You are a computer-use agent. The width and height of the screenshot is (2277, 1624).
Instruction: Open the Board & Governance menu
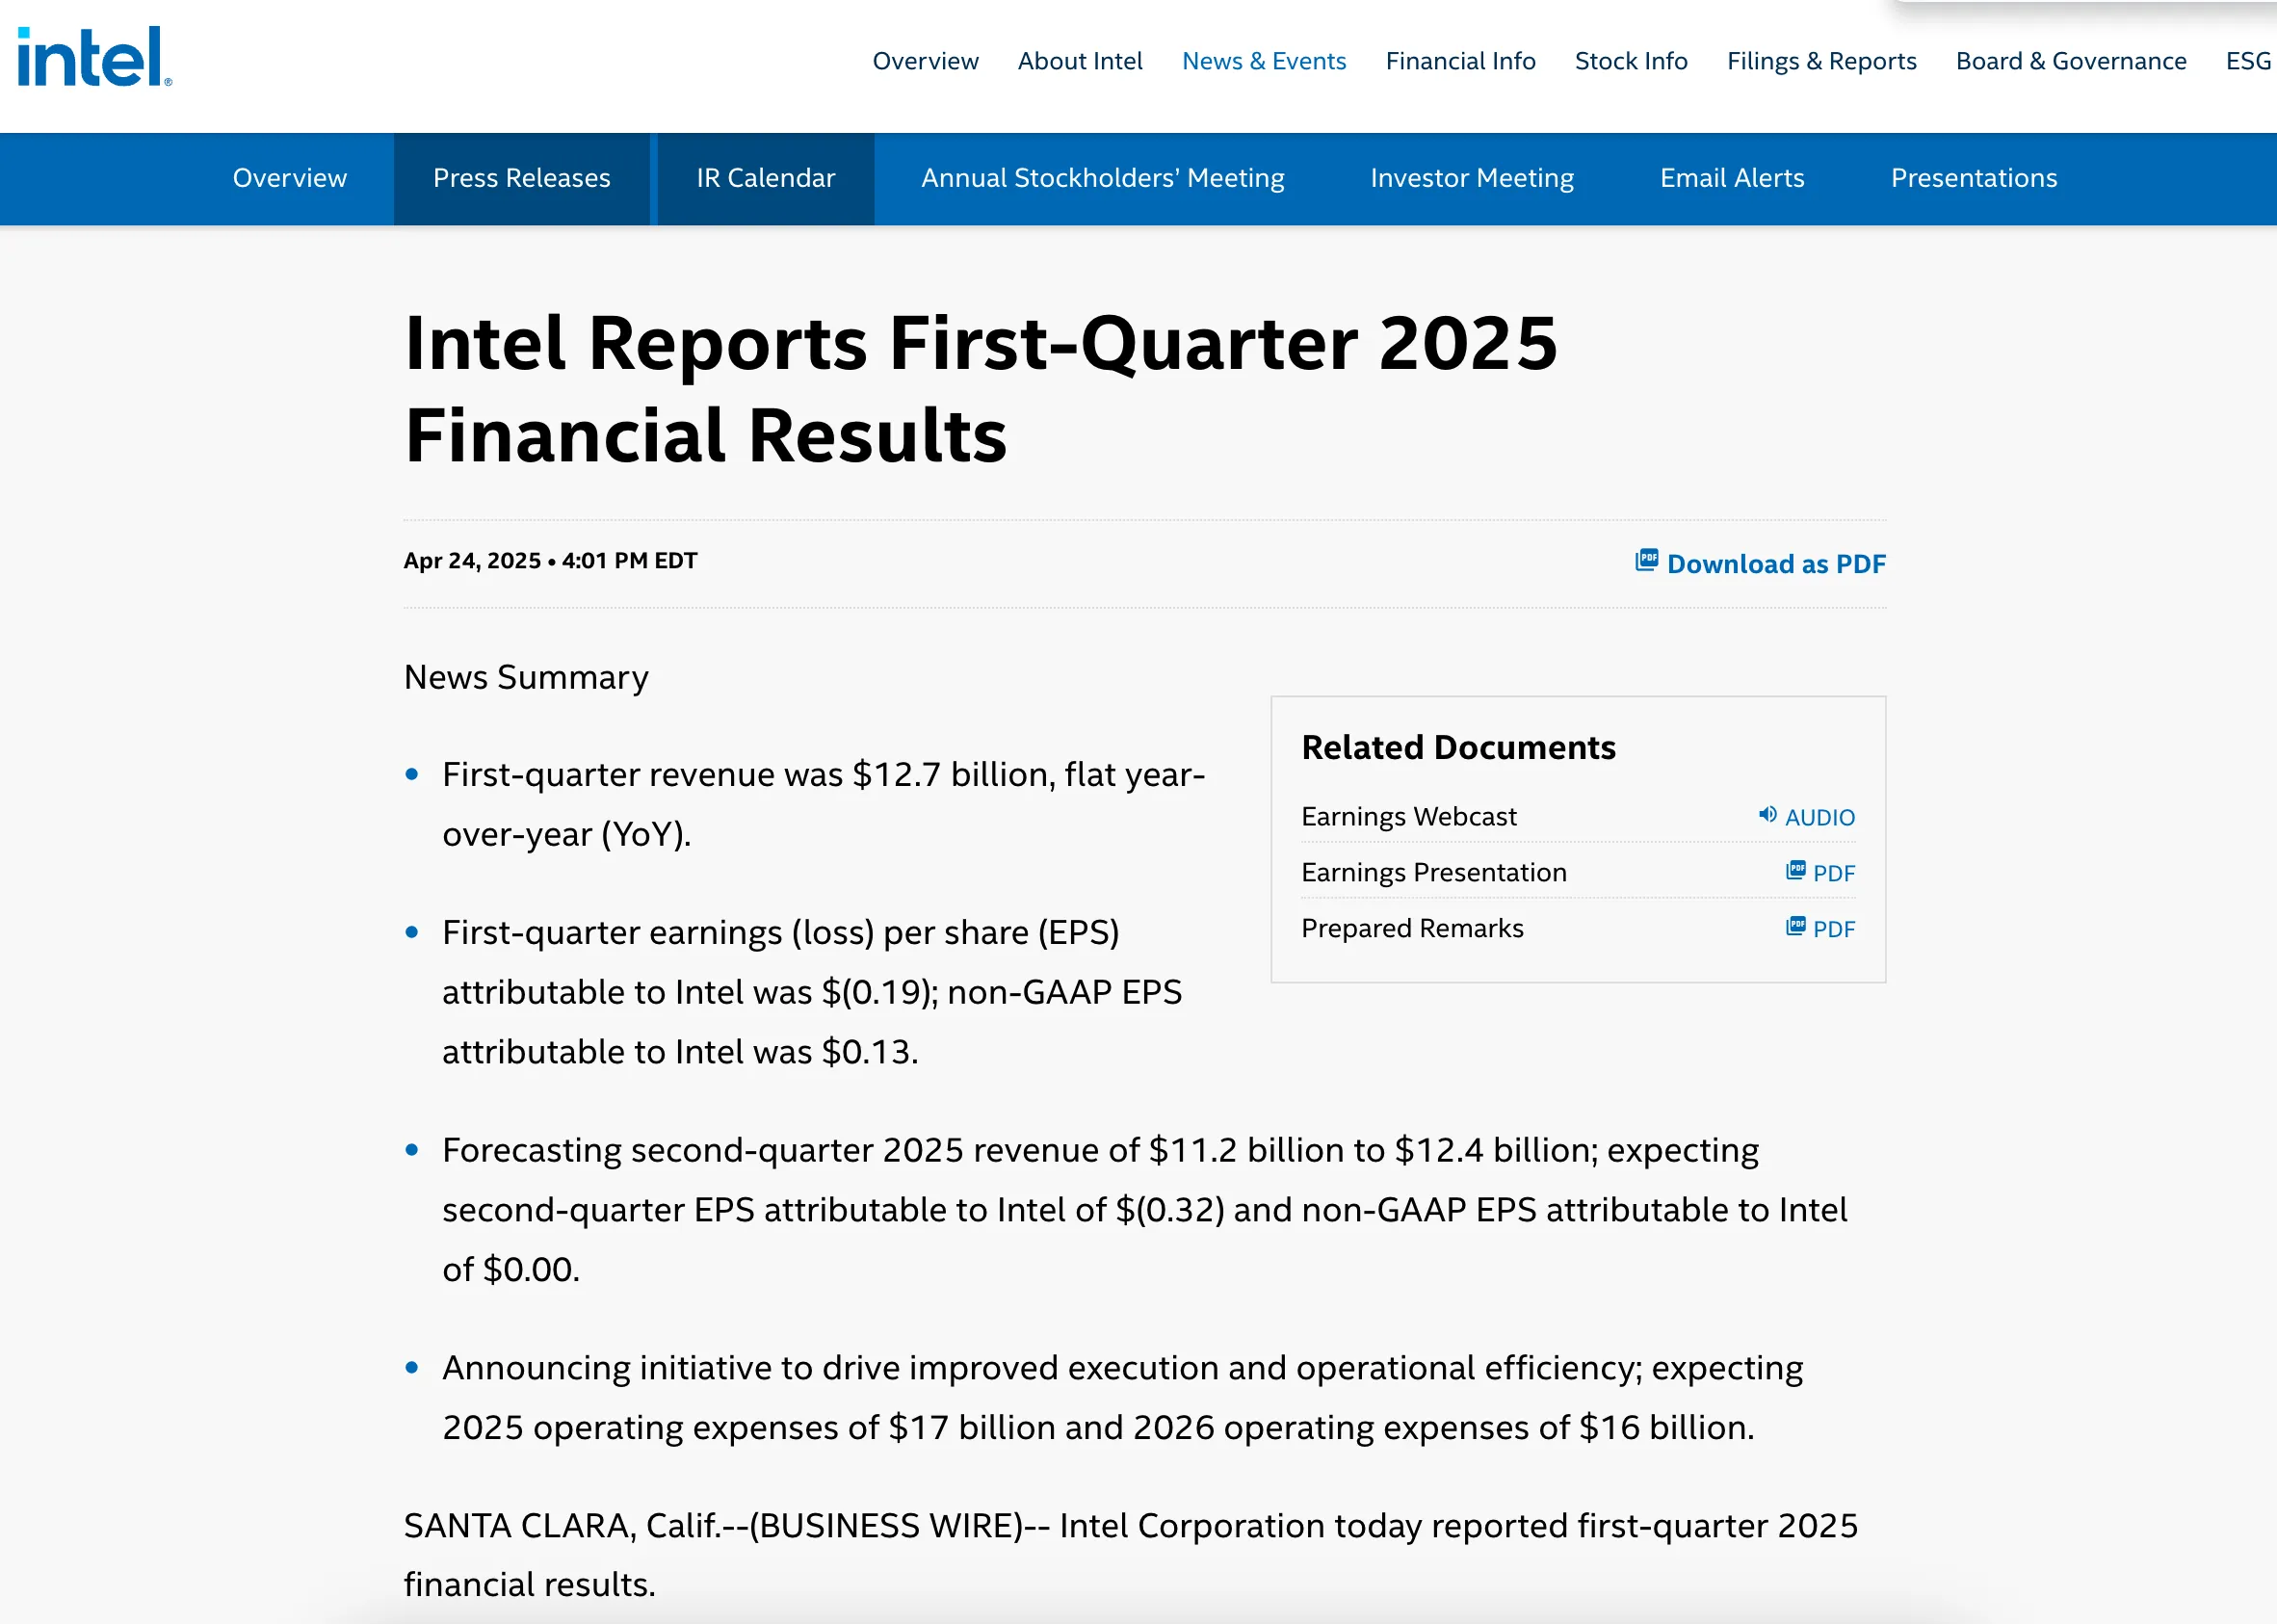2071,61
